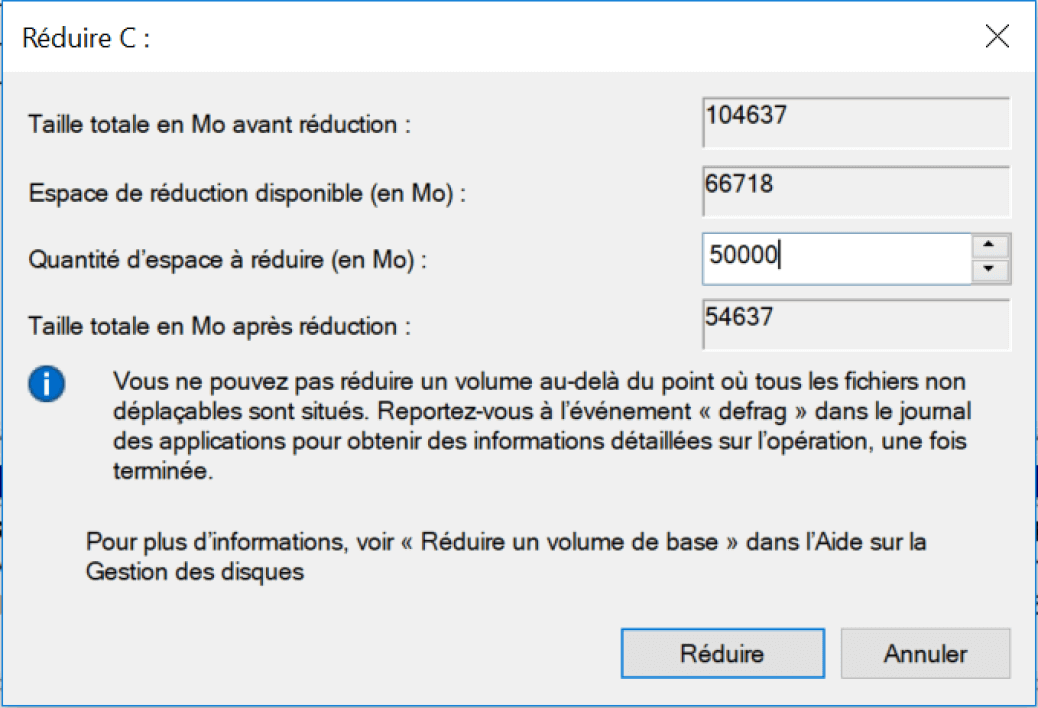Click the blue information icon

click(47, 385)
